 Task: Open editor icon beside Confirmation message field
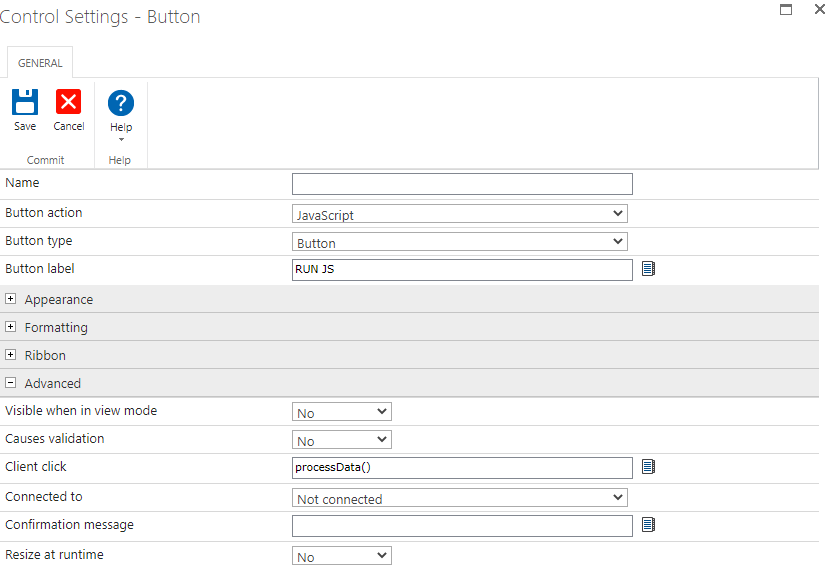[x=648, y=525]
